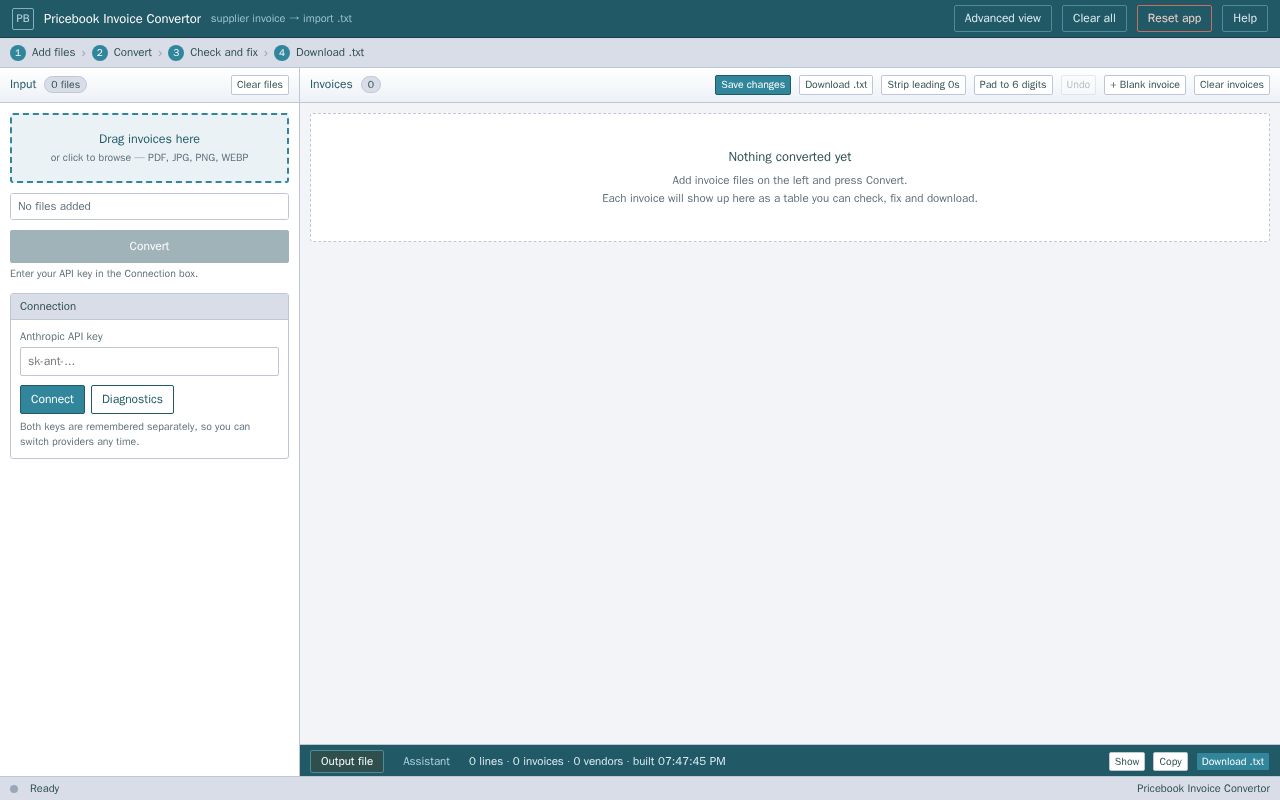The height and width of the screenshot is (800, 1280).
Task: Click the Invoices count badge
Action: pos(371,85)
